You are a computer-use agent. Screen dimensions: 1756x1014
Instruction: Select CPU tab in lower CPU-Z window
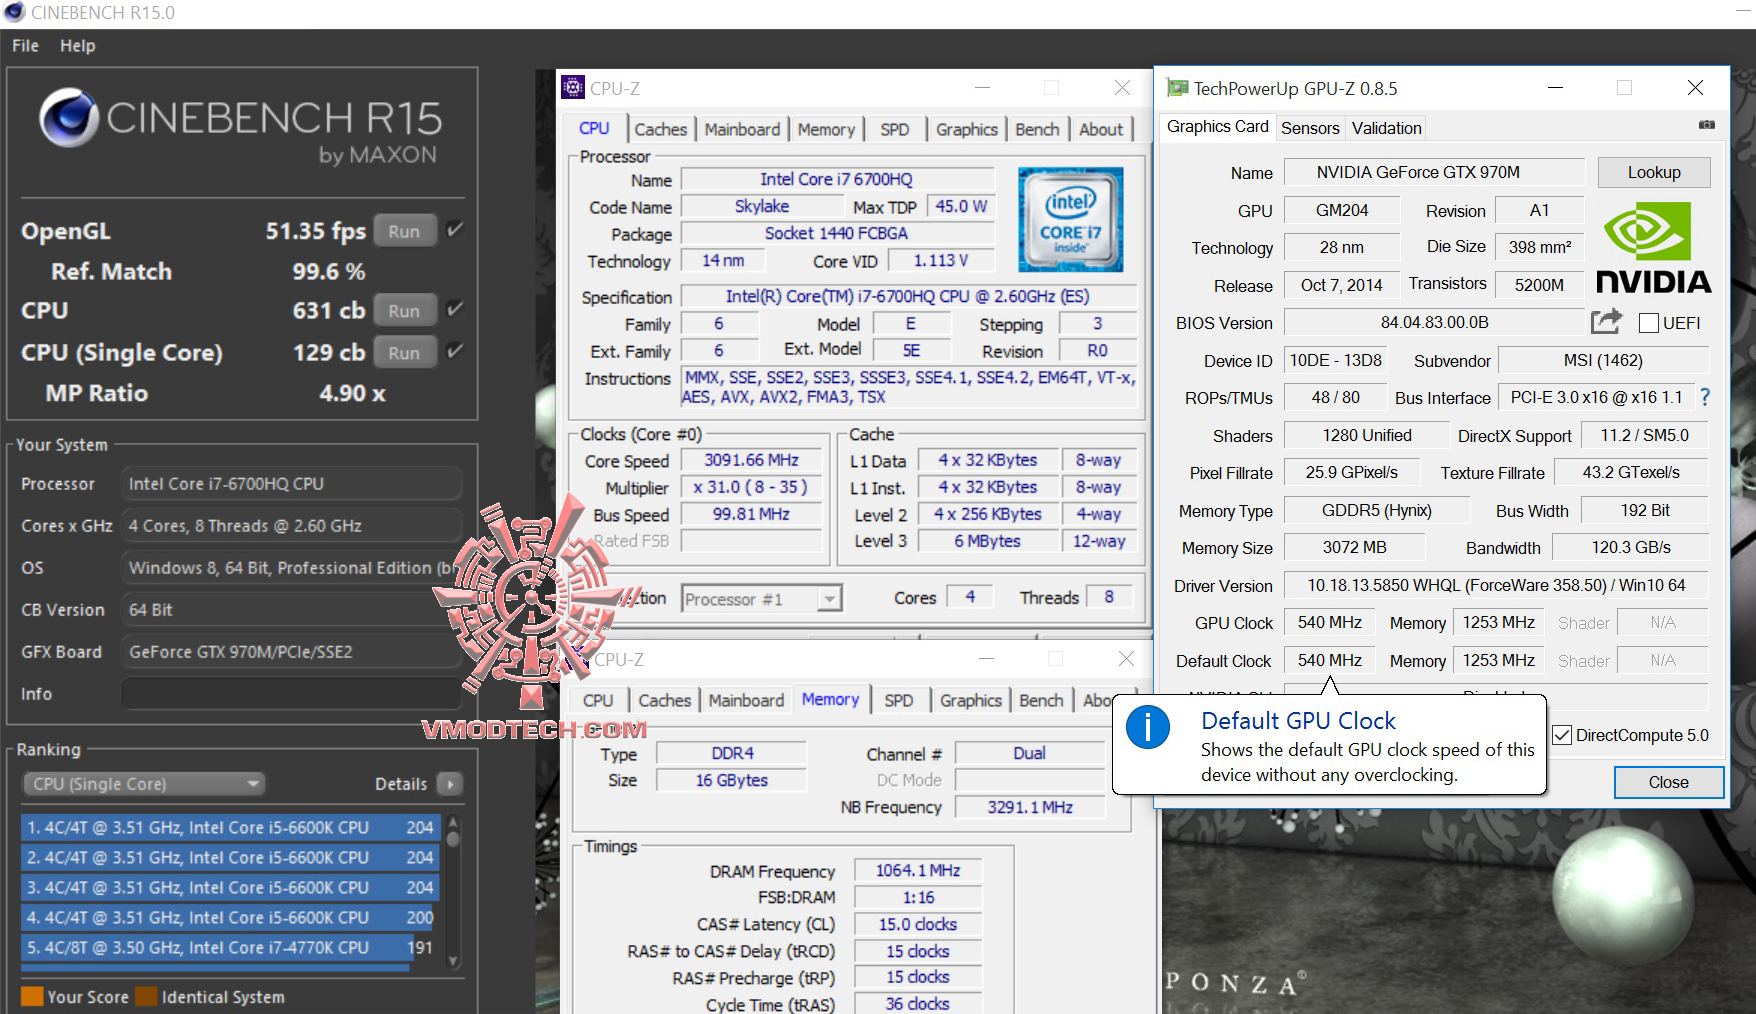598,700
